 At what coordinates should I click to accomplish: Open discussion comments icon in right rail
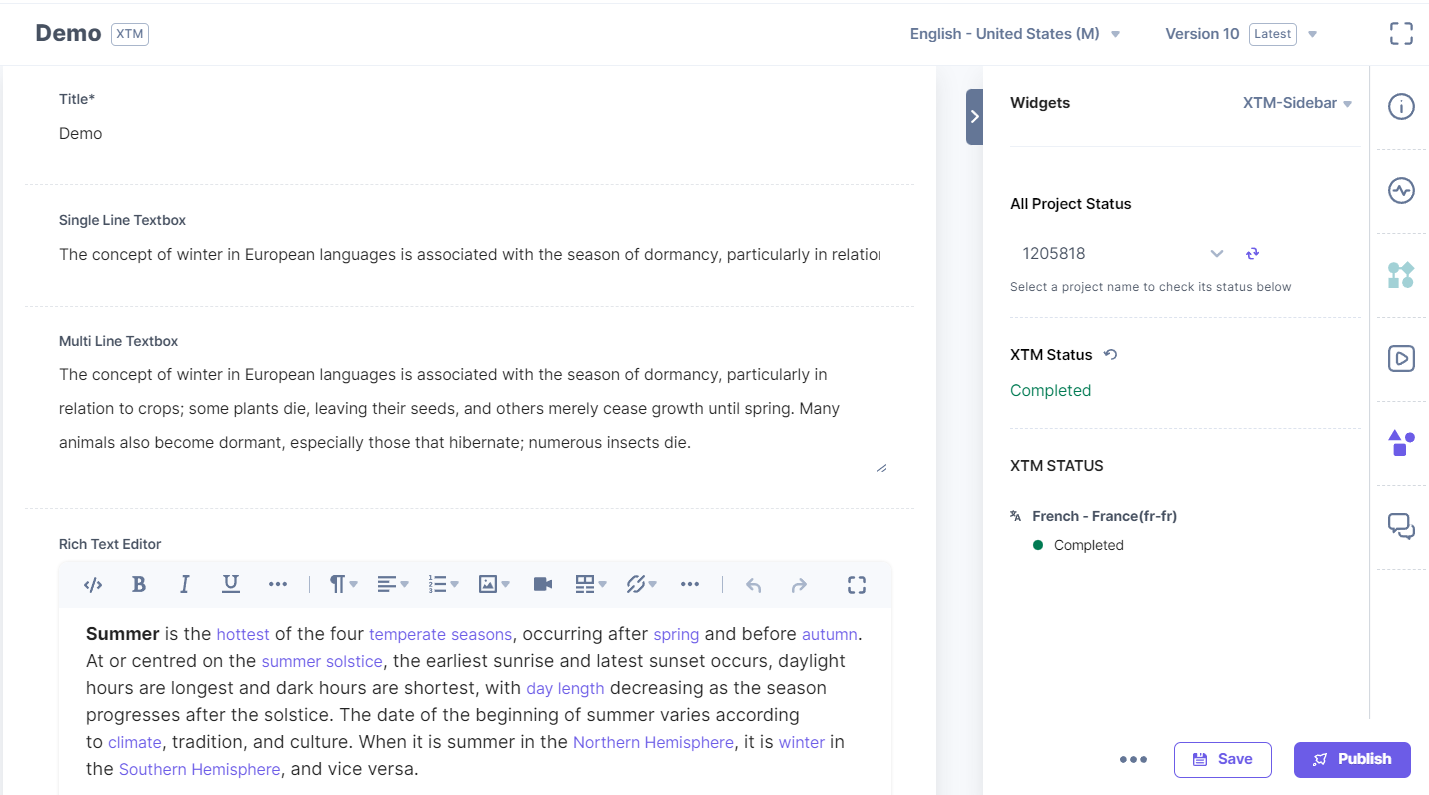click(1401, 526)
